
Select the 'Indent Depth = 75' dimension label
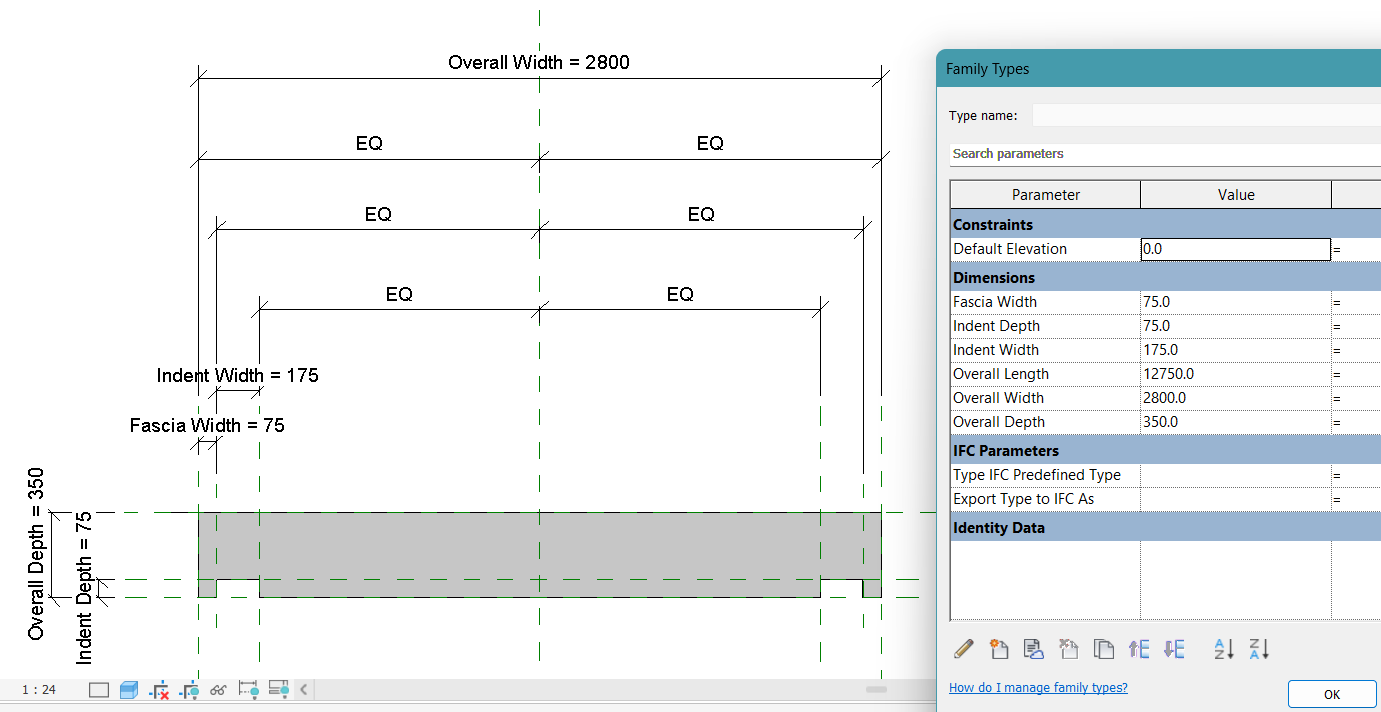85,588
